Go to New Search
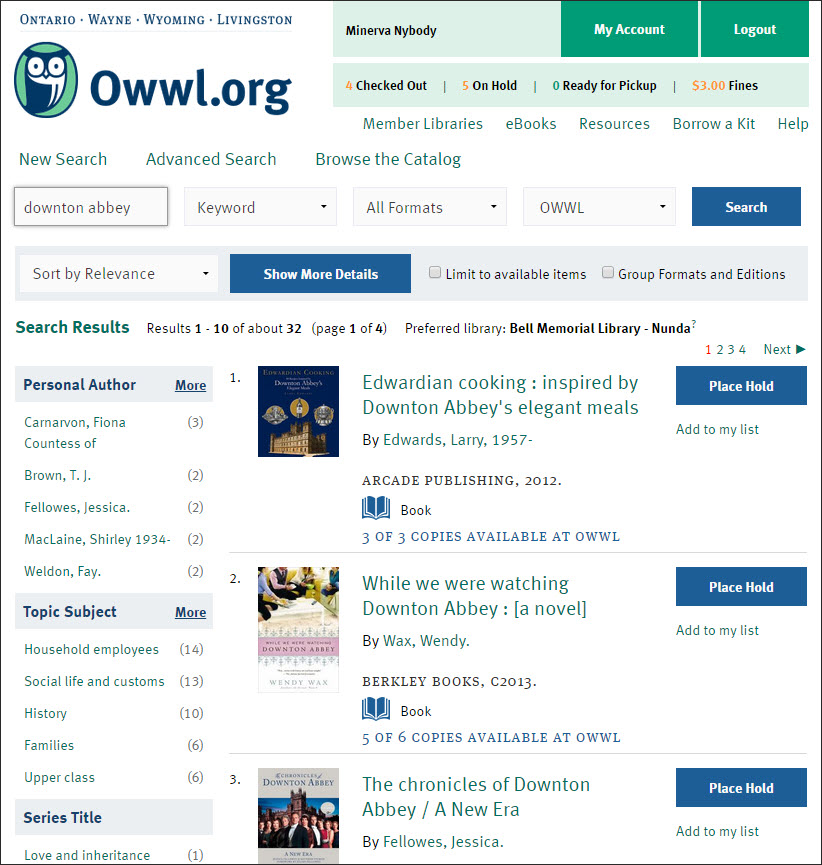The height and width of the screenshot is (865, 822). pyautogui.click(x=63, y=159)
